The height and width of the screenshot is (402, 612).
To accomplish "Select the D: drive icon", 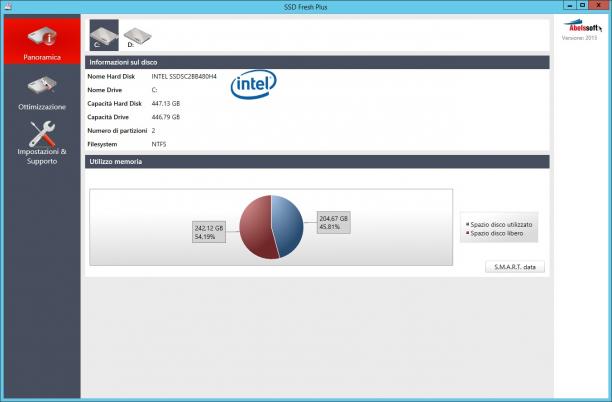I will pos(137,37).
